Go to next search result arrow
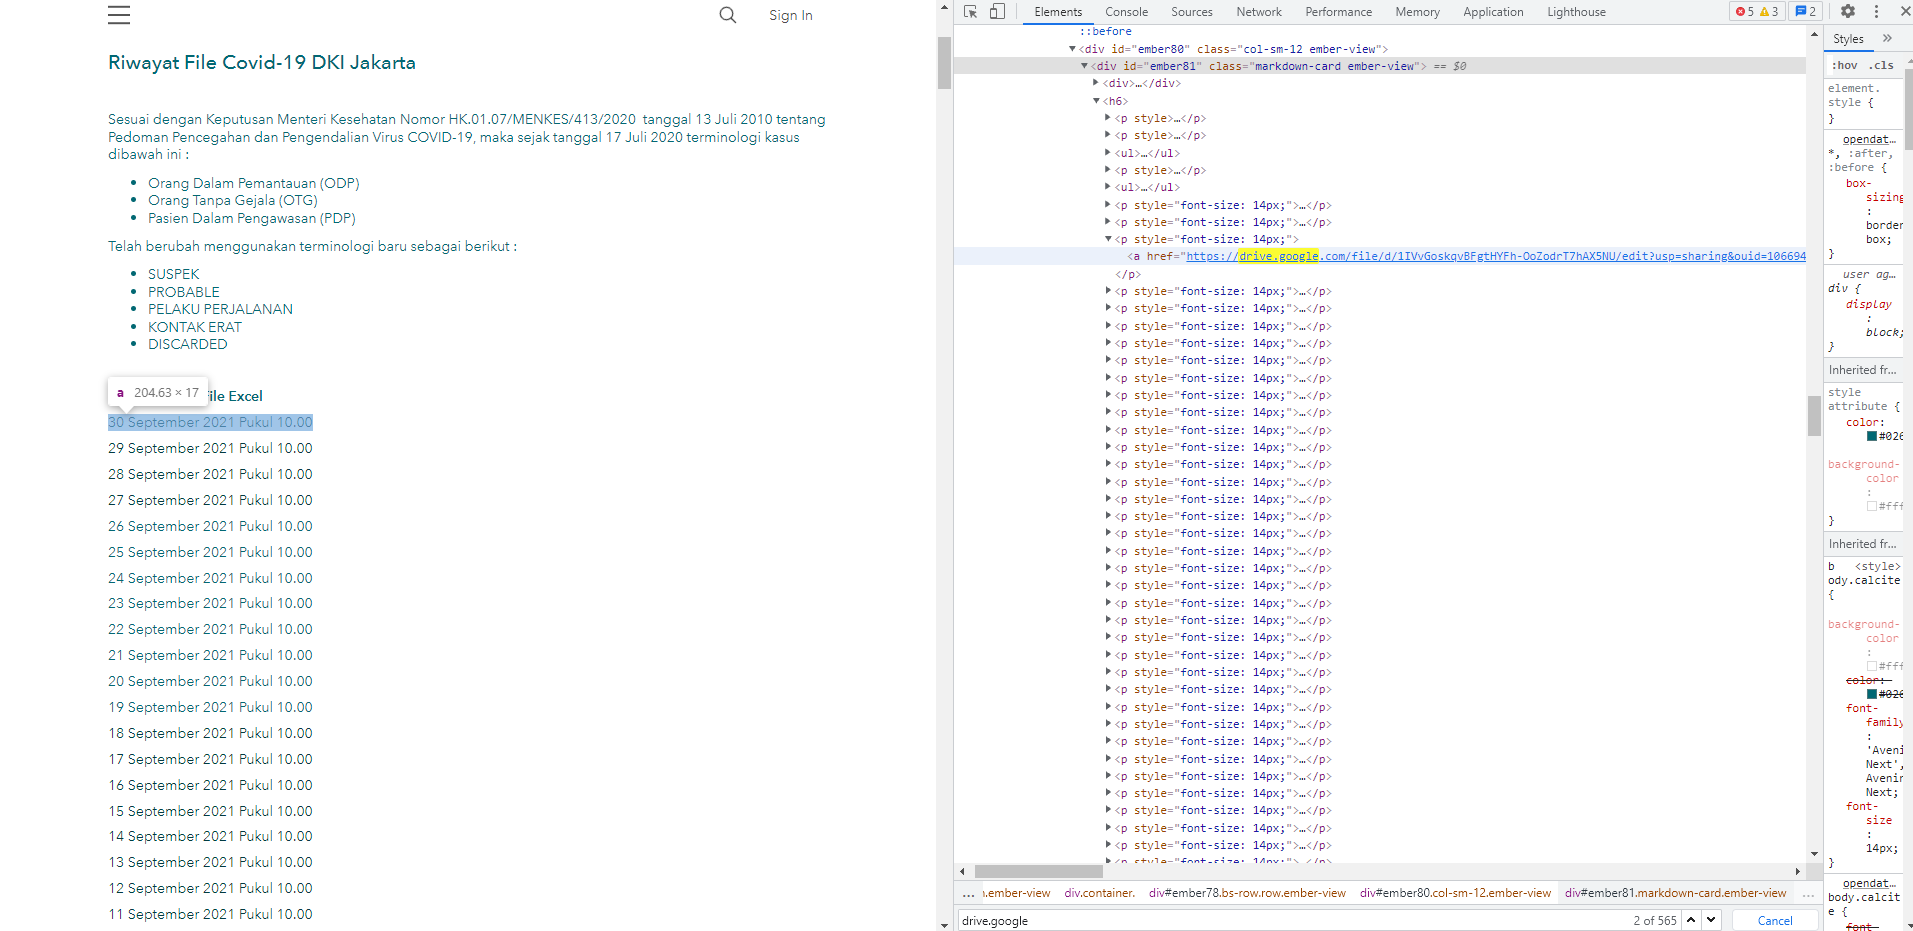 click(x=1710, y=920)
